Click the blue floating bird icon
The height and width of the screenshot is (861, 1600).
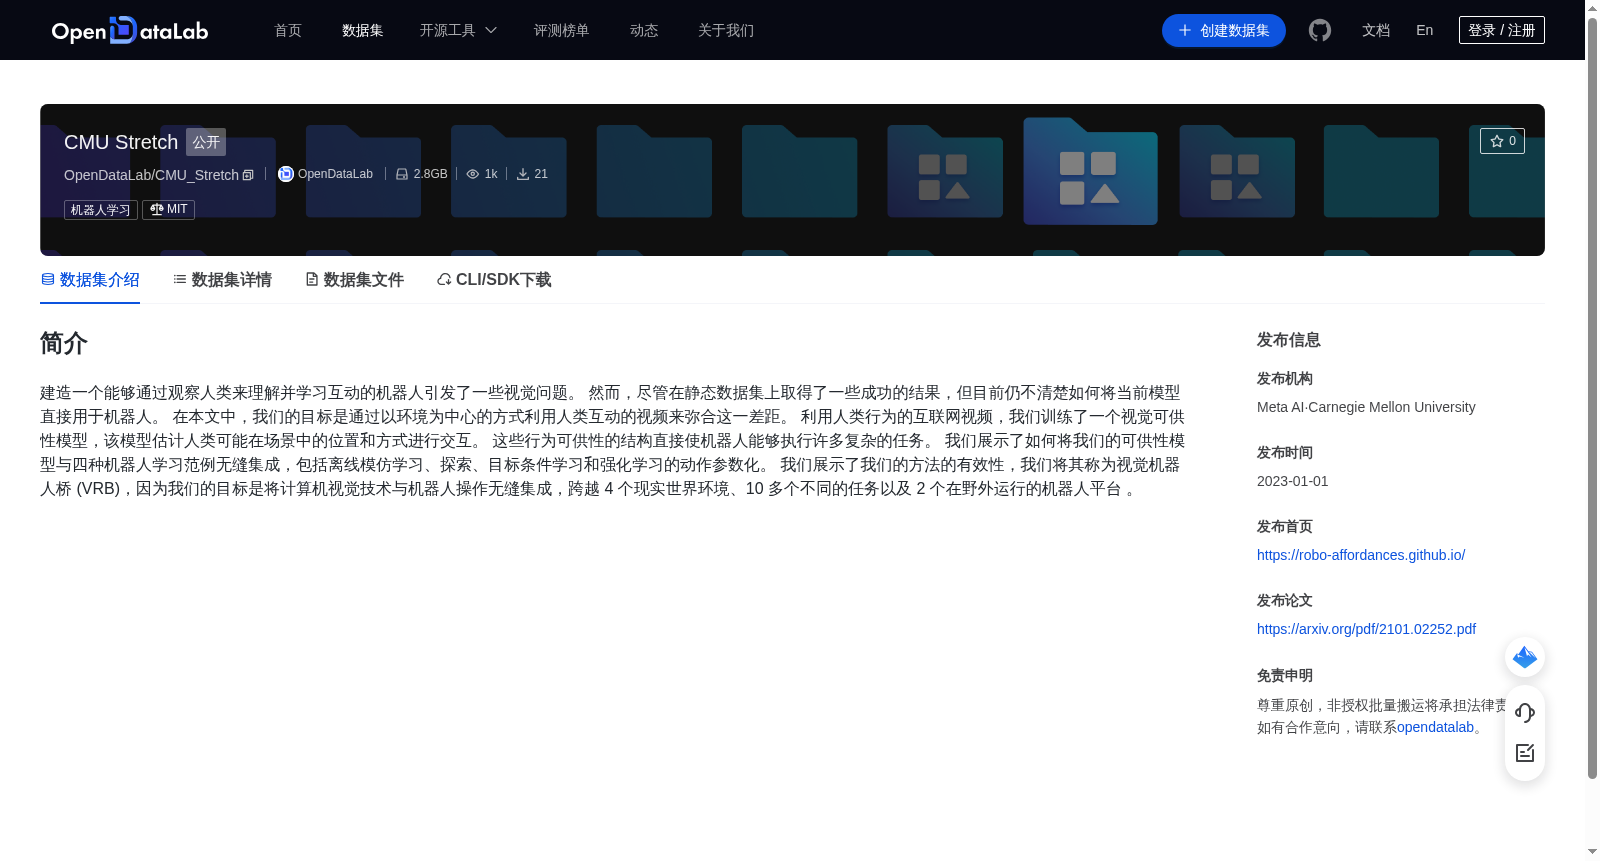tap(1525, 657)
